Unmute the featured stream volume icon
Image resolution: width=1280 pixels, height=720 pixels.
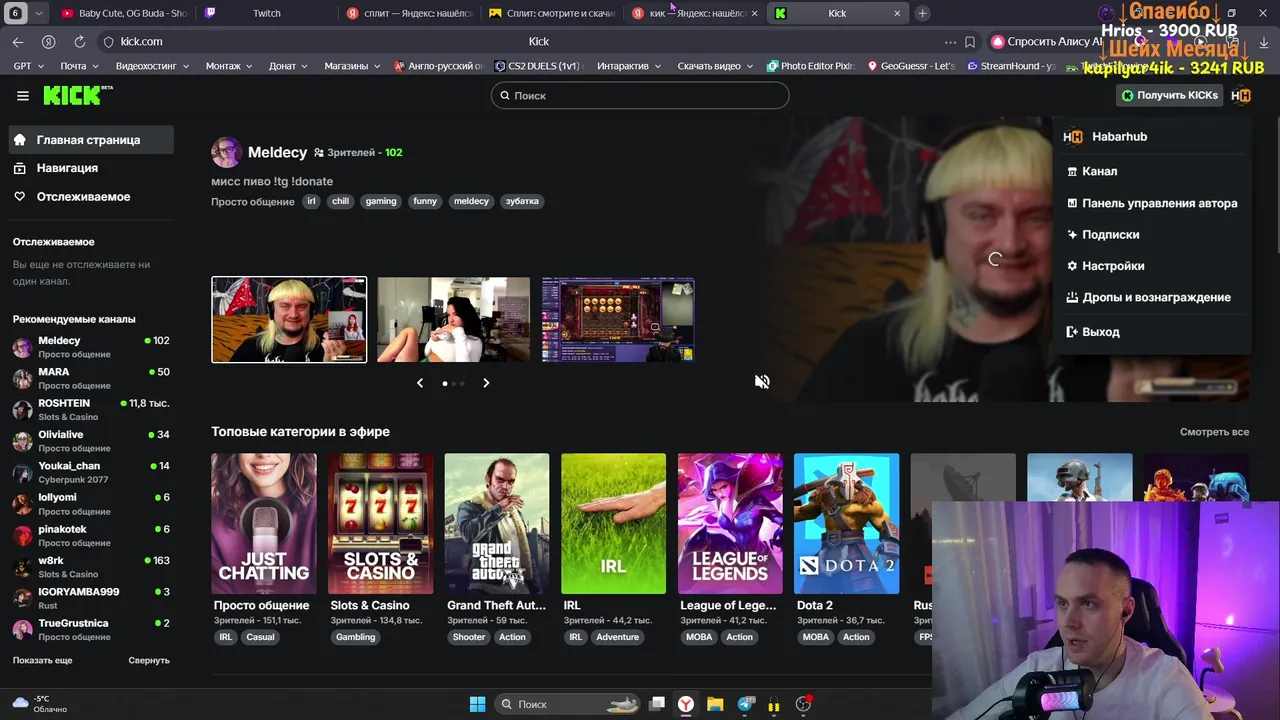(762, 382)
